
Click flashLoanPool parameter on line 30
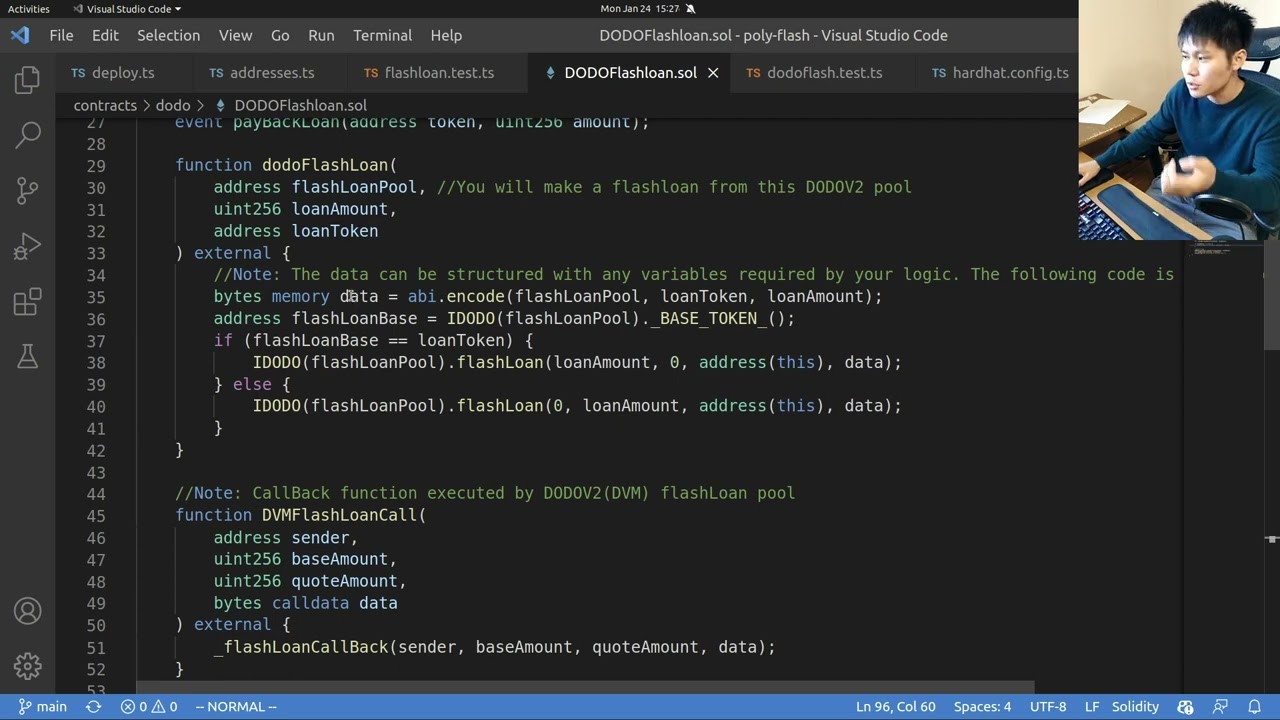354,187
